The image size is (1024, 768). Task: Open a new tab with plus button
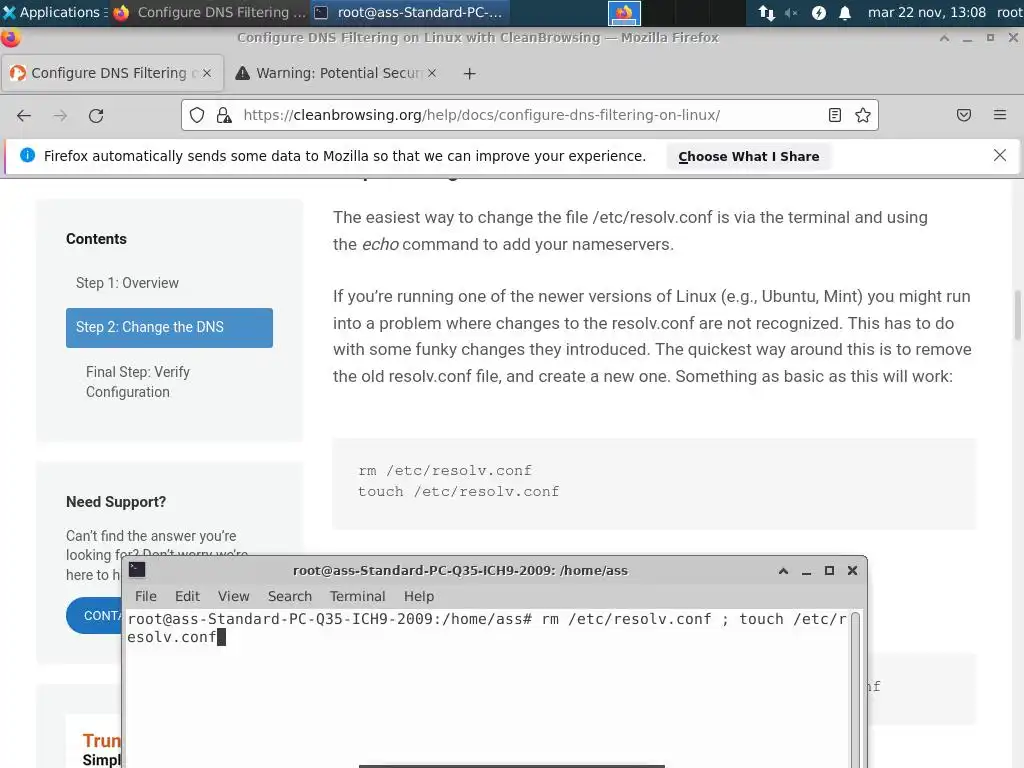pyautogui.click(x=469, y=74)
